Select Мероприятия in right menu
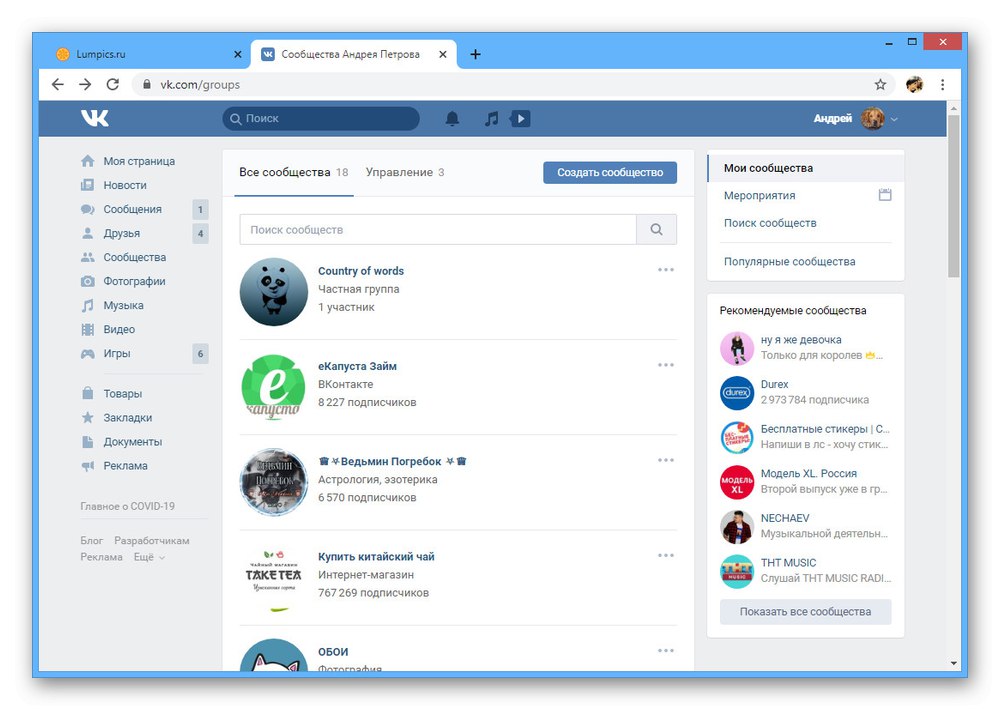This screenshot has height=710, width=1000. point(760,195)
